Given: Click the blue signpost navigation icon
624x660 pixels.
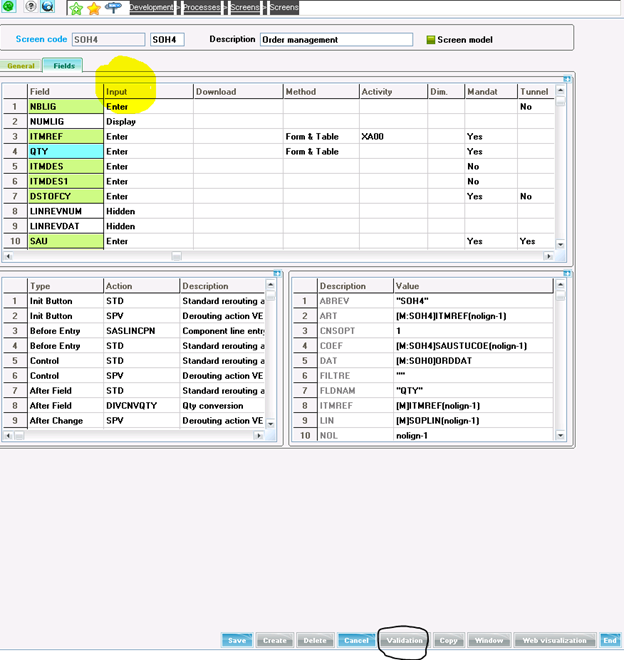Looking at the screenshot, I should click(x=112, y=8).
